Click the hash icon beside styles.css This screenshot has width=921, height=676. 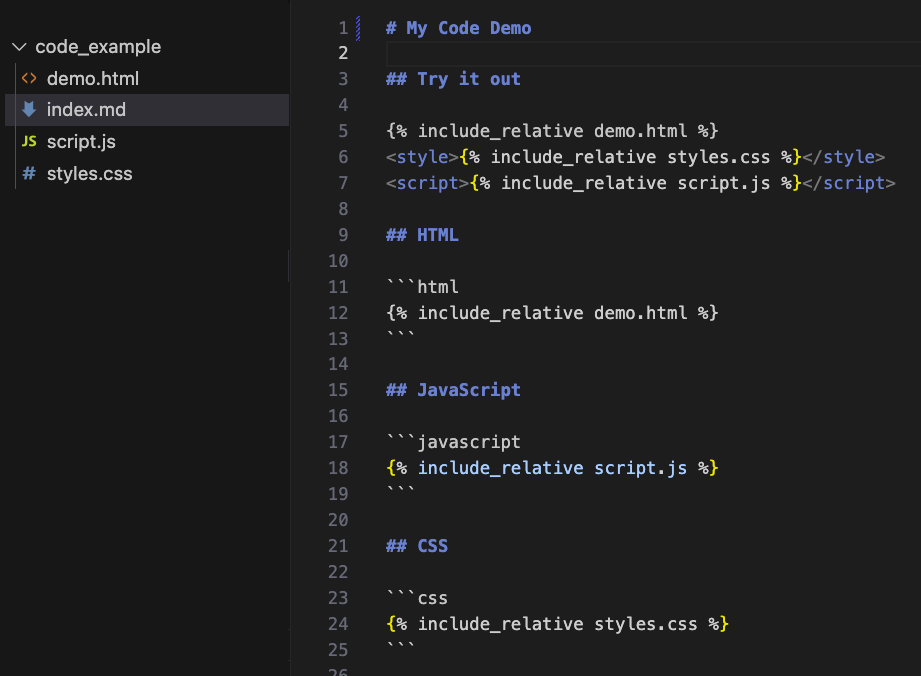click(29, 174)
